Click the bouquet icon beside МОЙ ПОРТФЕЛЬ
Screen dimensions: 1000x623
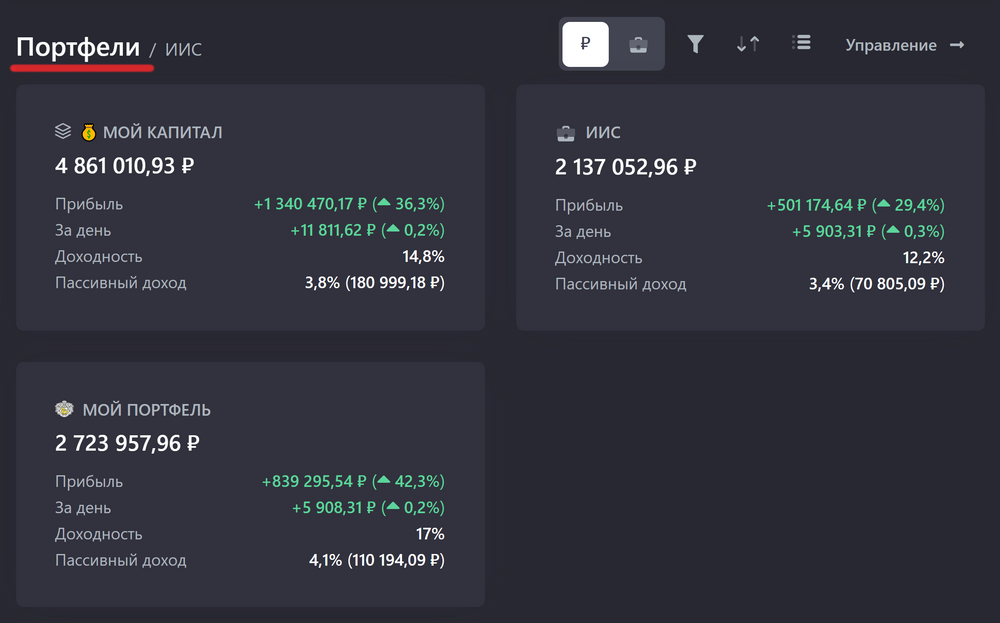click(x=62, y=408)
